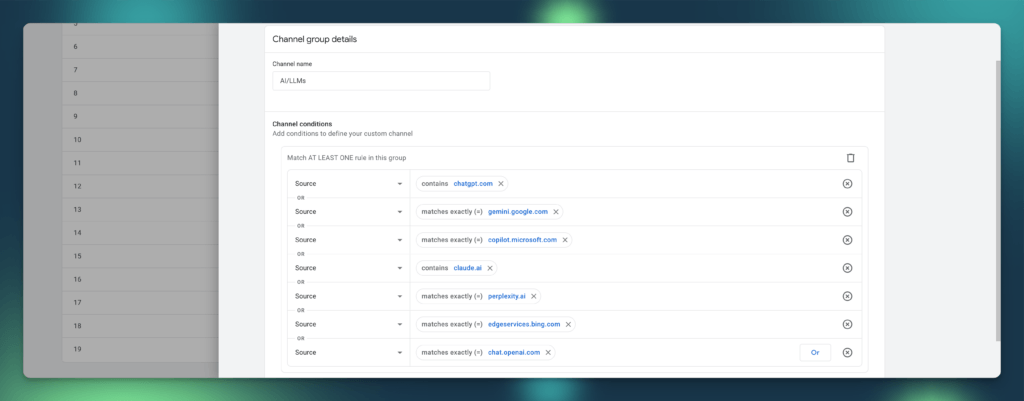
Task: Edit the 'matches exactly perplexity.ai' chip
Action: pyautogui.click(x=478, y=296)
